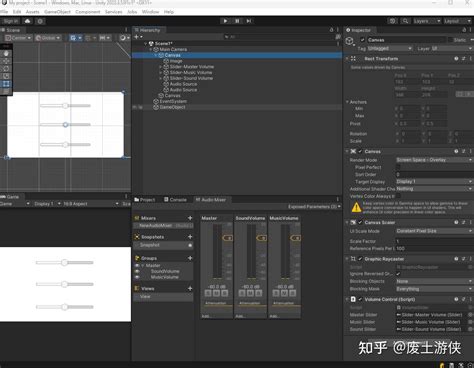Screen dimensions: 474x368
Task: Click the Play button
Action: [x=225, y=21]
